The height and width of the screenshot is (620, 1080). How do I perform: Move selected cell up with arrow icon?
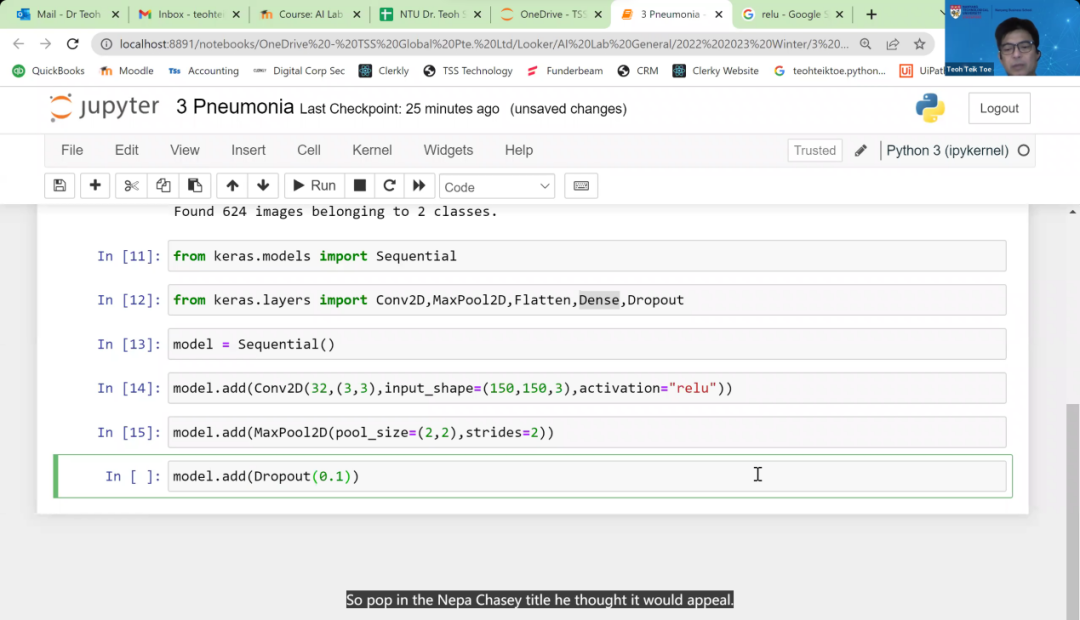232,186
